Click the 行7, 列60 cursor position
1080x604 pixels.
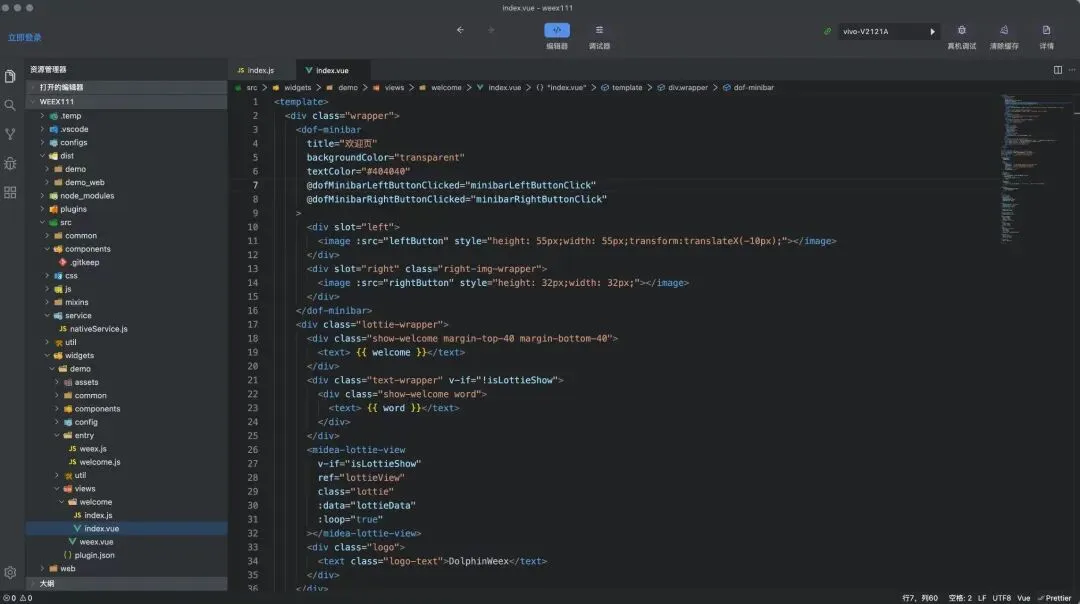(920, 598)
